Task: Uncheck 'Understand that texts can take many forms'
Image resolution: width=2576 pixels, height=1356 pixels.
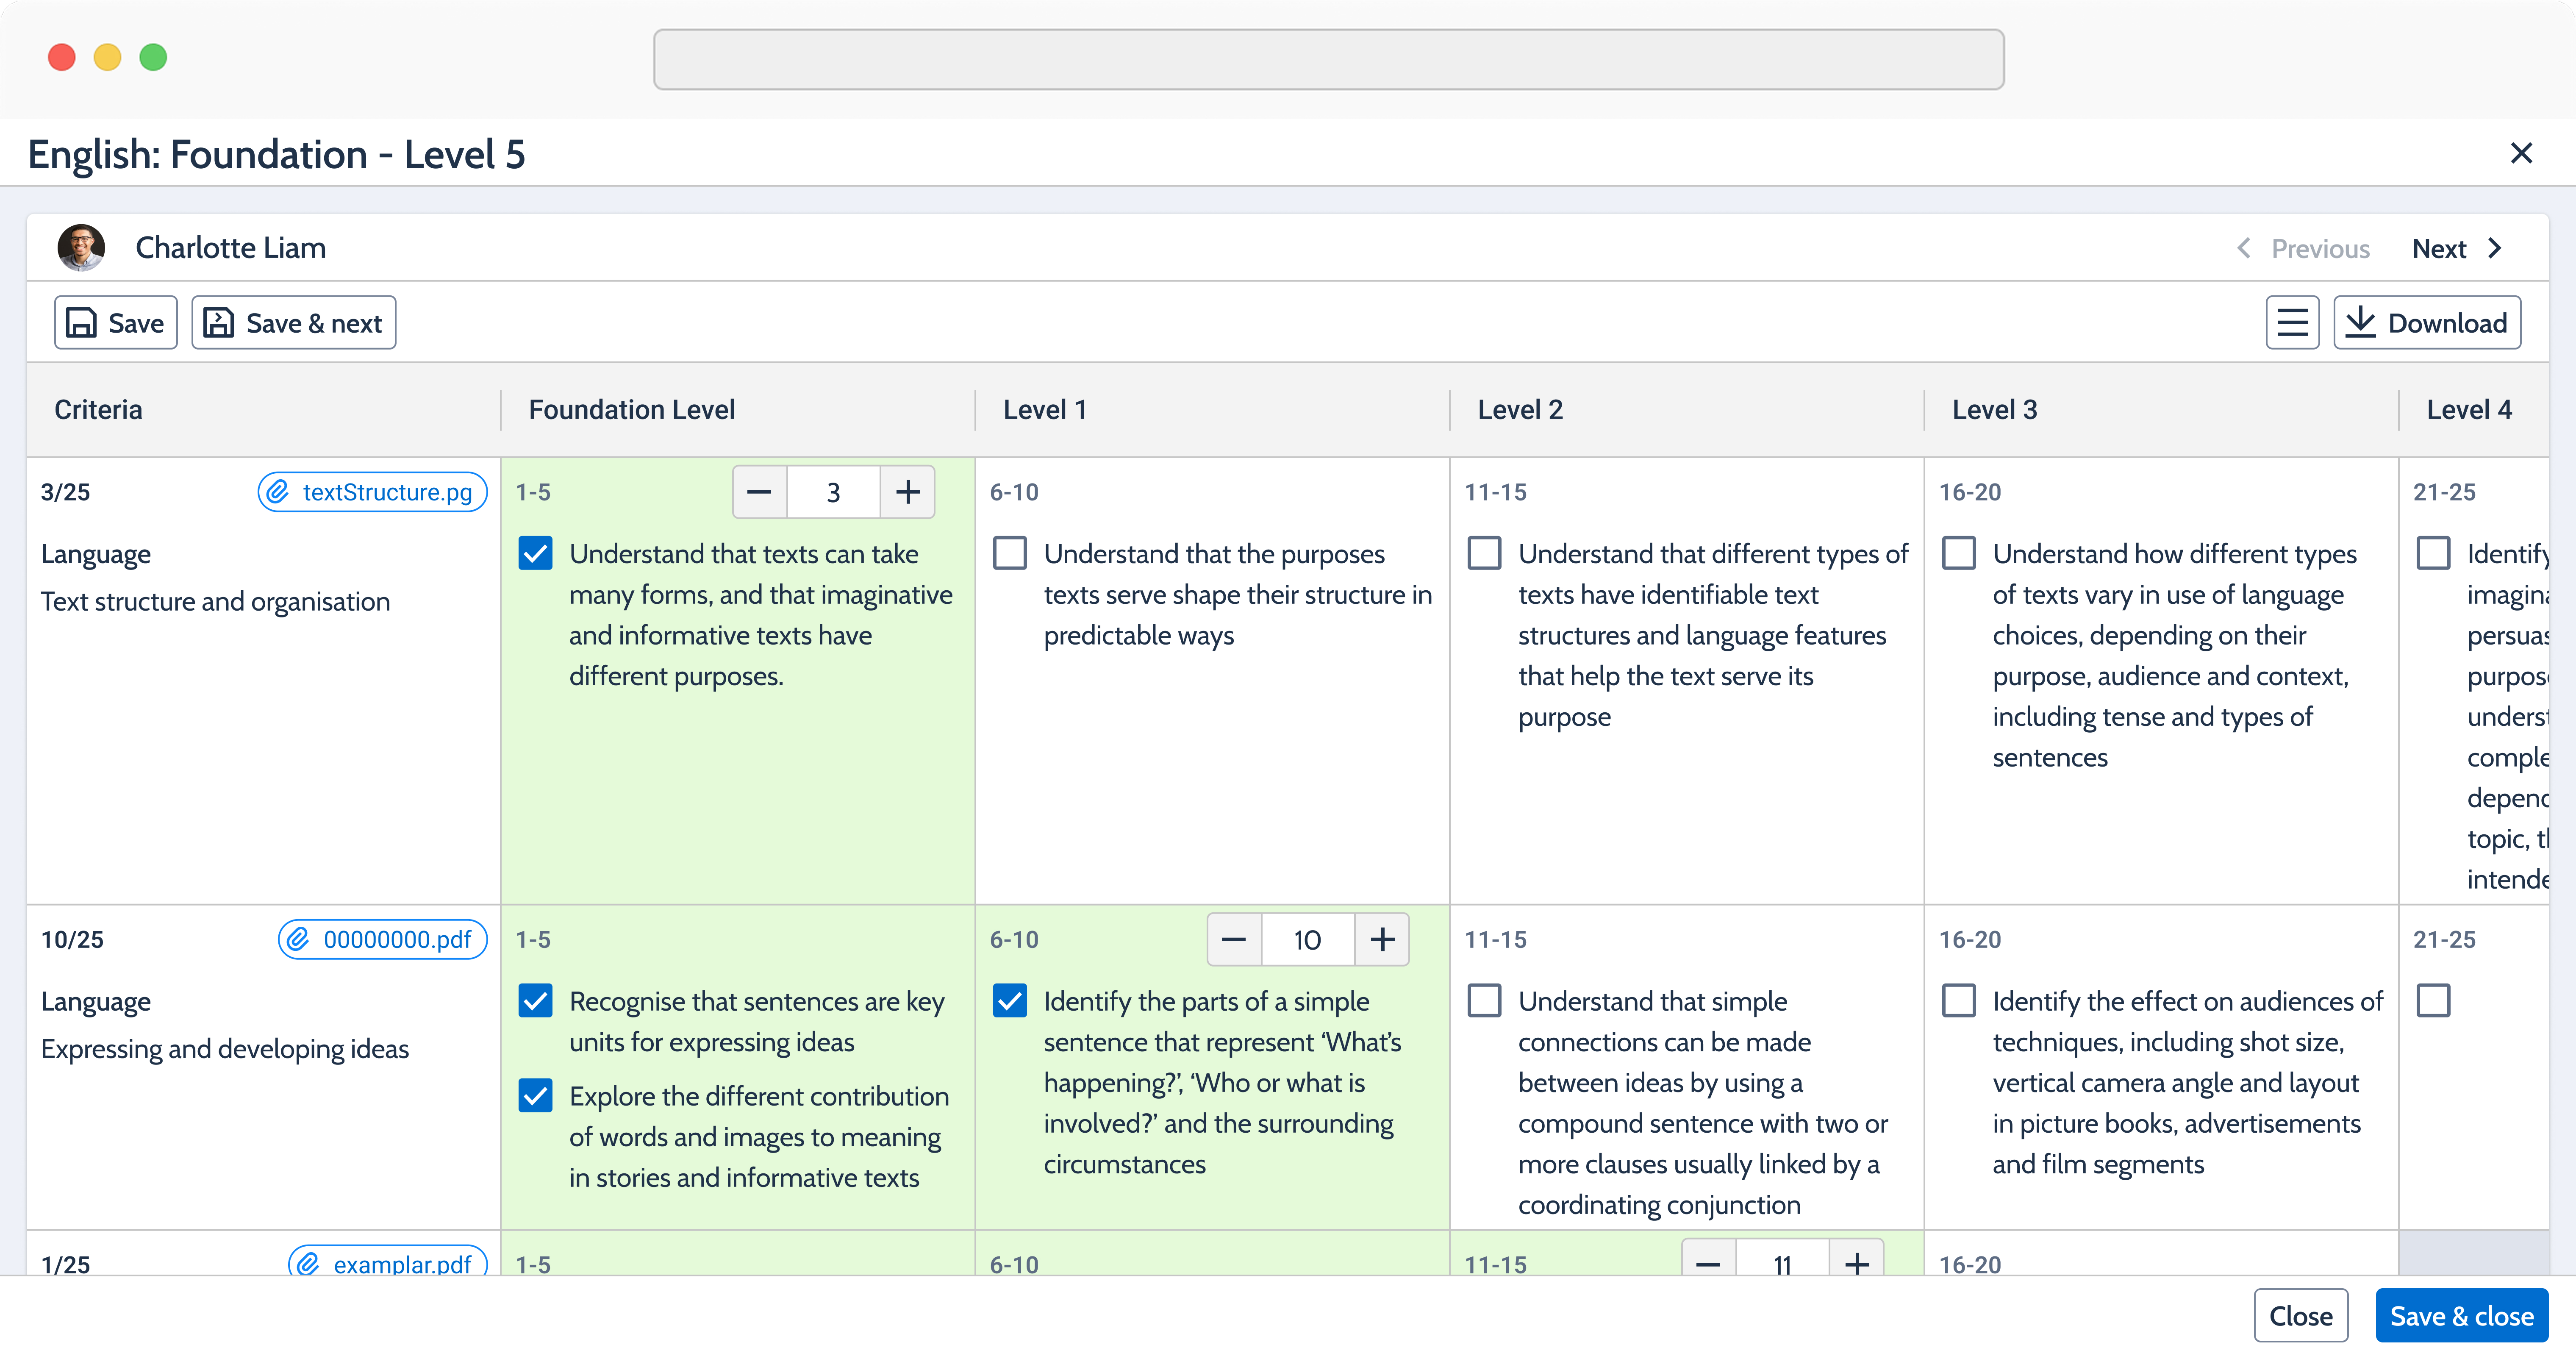Action: [x=536, y=553]
